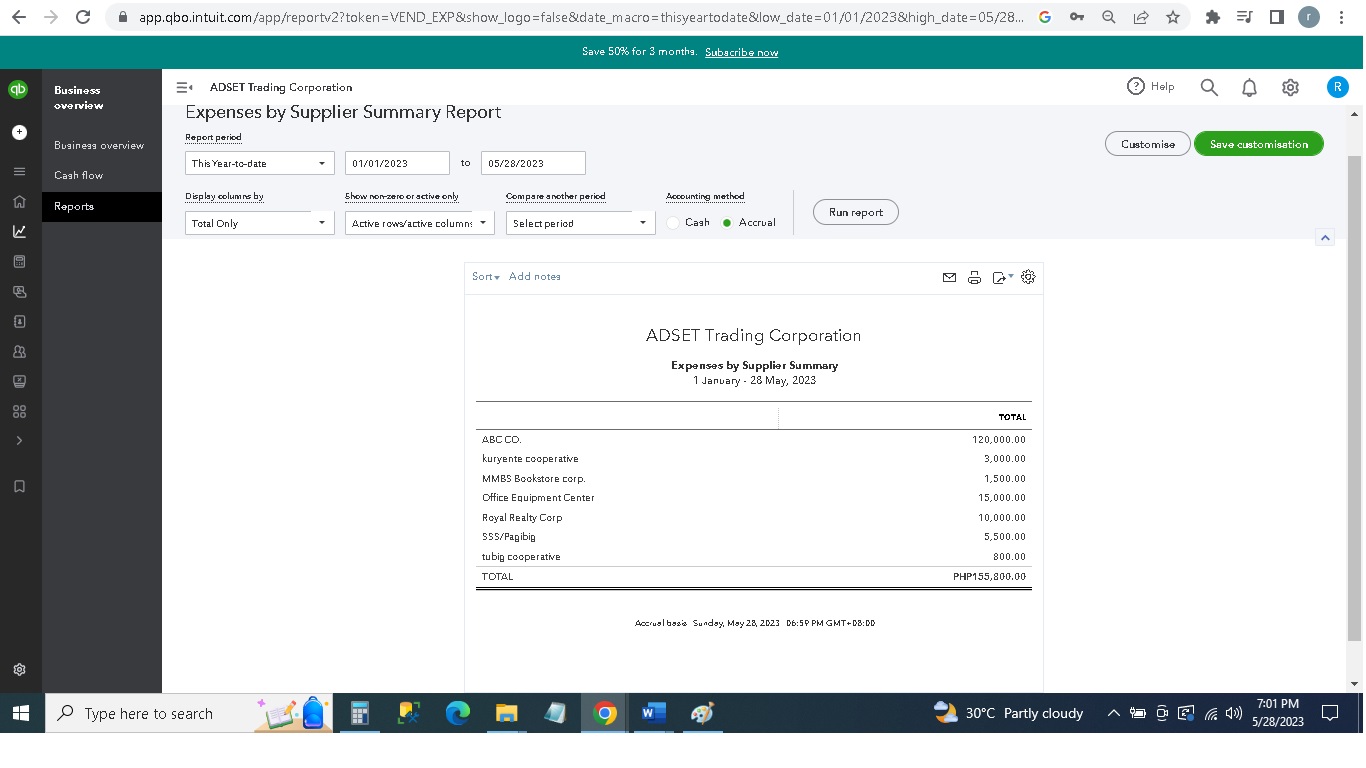This screenshot has width=1366, height=768.
Task: Click the search magnifier icon in header
Action: pos(1209,87)
